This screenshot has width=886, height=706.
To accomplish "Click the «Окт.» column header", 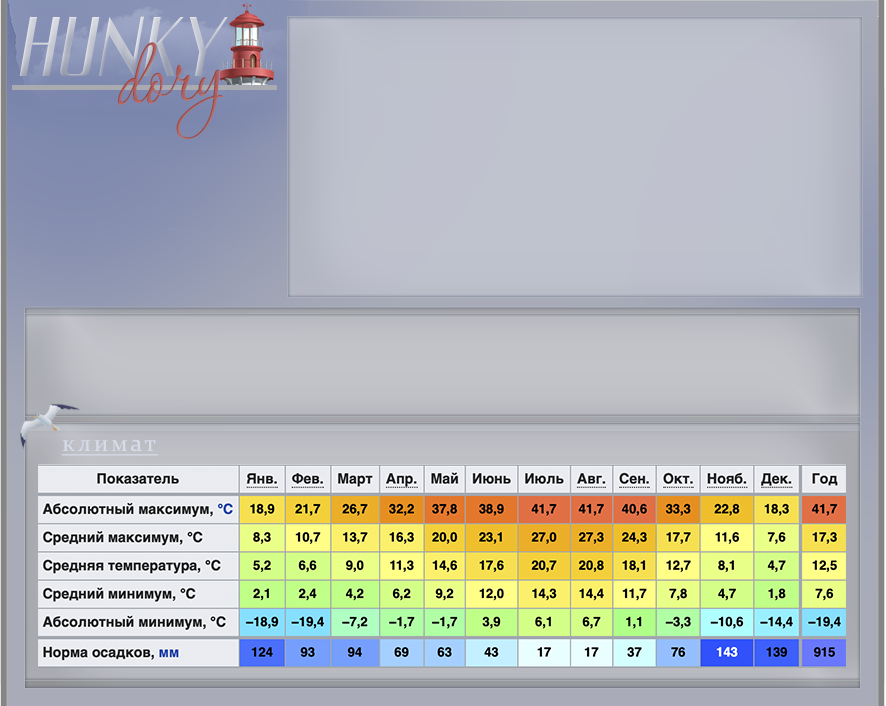I will tap(678, 479).
